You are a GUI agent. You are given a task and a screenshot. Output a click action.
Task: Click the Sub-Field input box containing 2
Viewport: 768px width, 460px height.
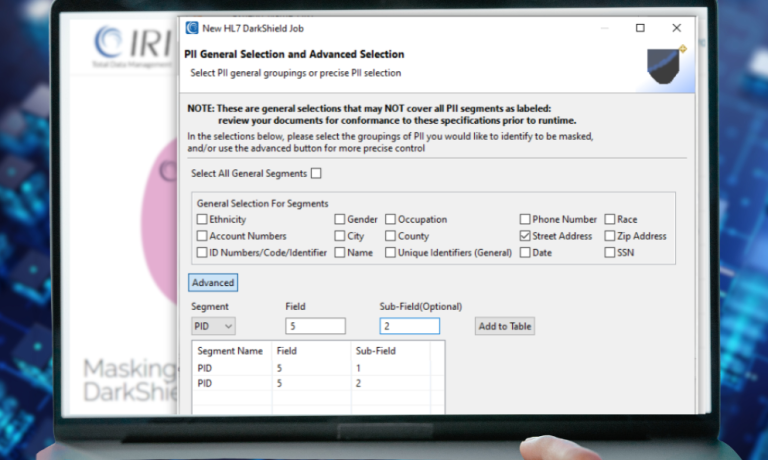pyautogui.click(x=409, y=326)
